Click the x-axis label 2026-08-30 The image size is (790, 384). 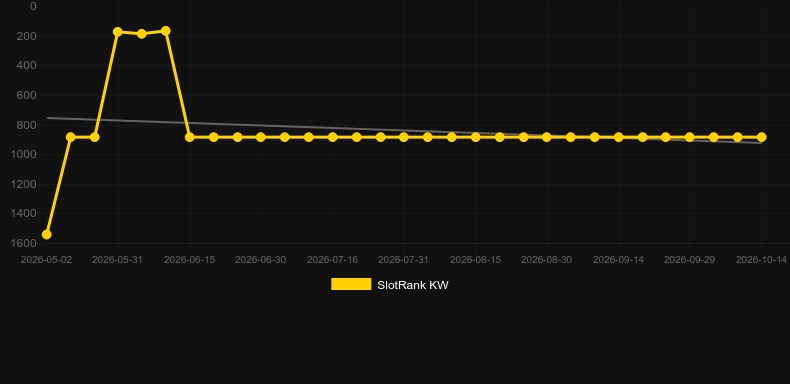[547, 260]
